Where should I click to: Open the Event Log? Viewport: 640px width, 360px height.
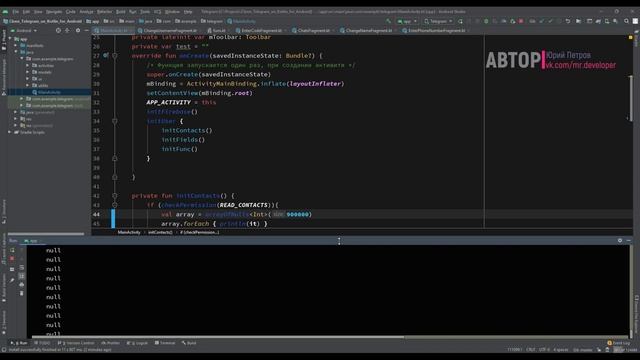pyautogui.click(x=619, y=343)
